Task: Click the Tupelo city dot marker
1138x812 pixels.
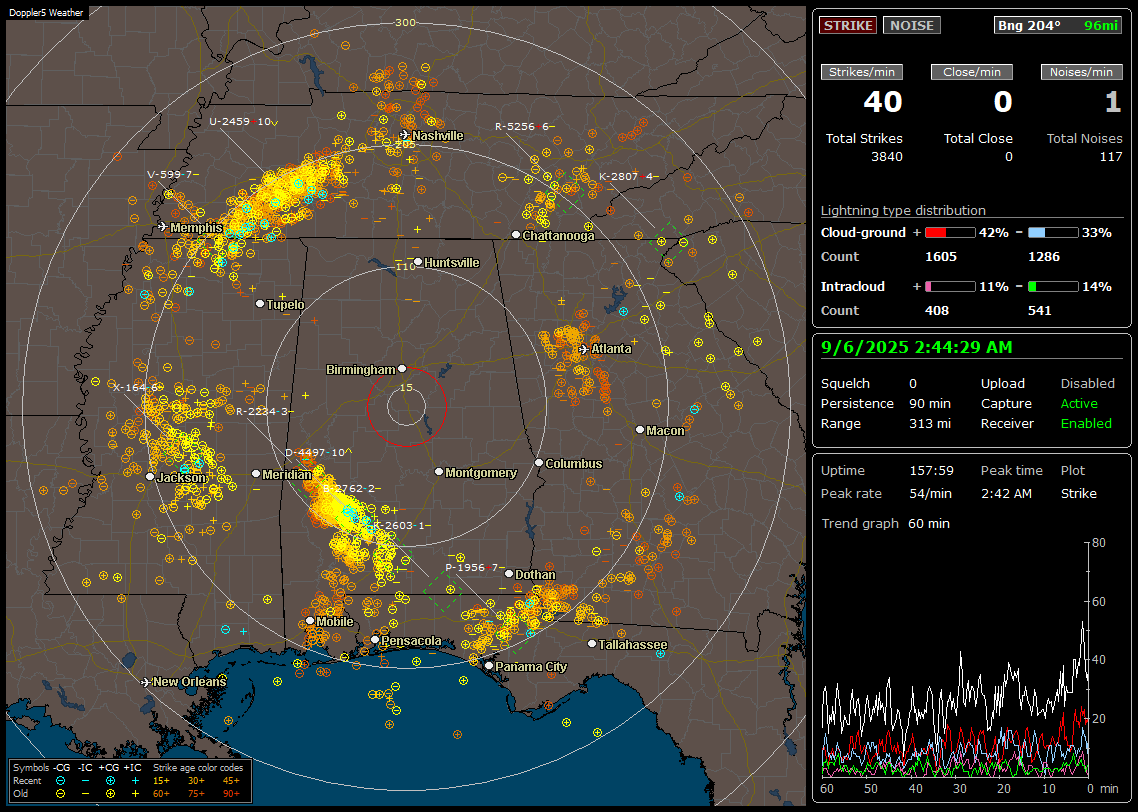Action: [x=260, y=304]
